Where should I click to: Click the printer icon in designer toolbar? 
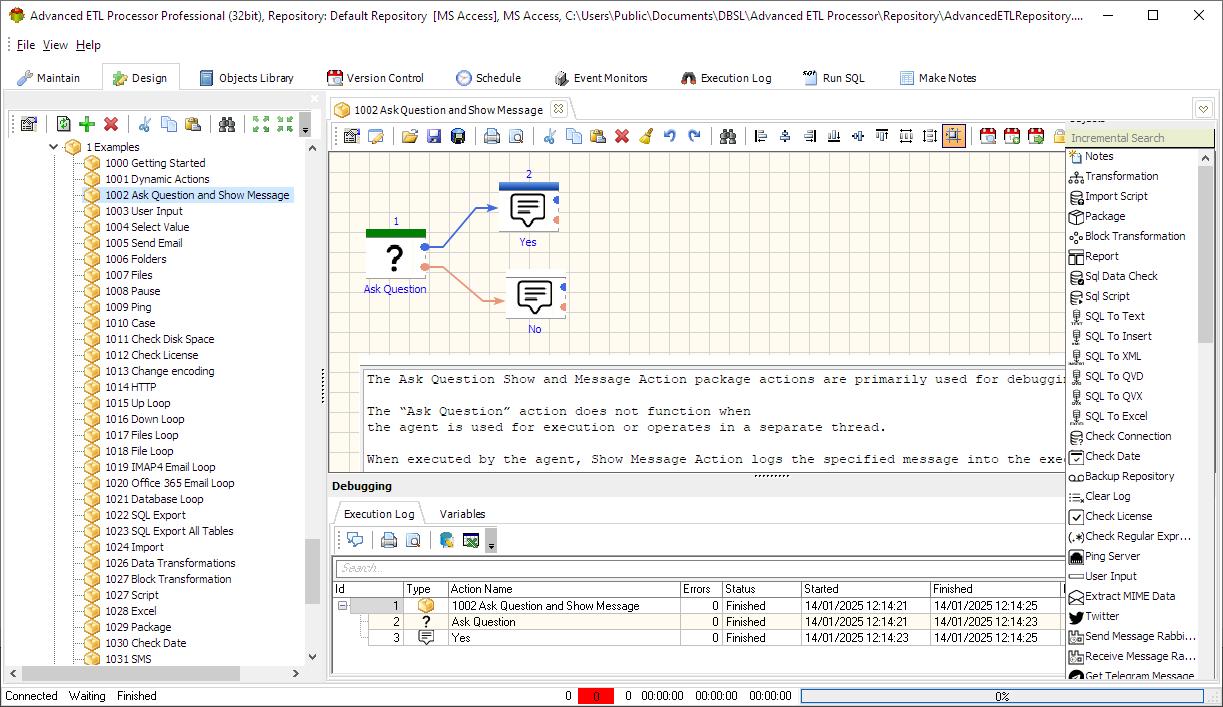[x=491, y=136]
